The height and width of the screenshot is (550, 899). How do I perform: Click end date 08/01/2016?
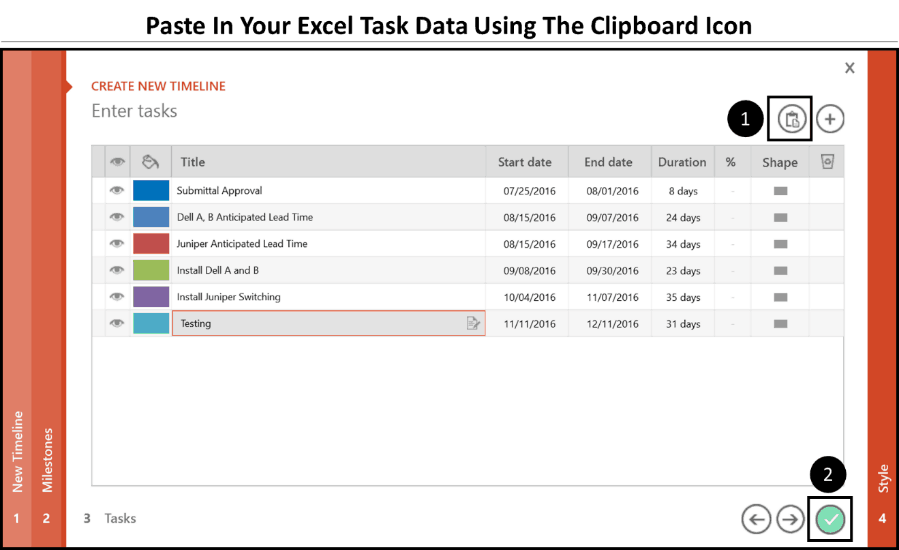tap(612, 191)
